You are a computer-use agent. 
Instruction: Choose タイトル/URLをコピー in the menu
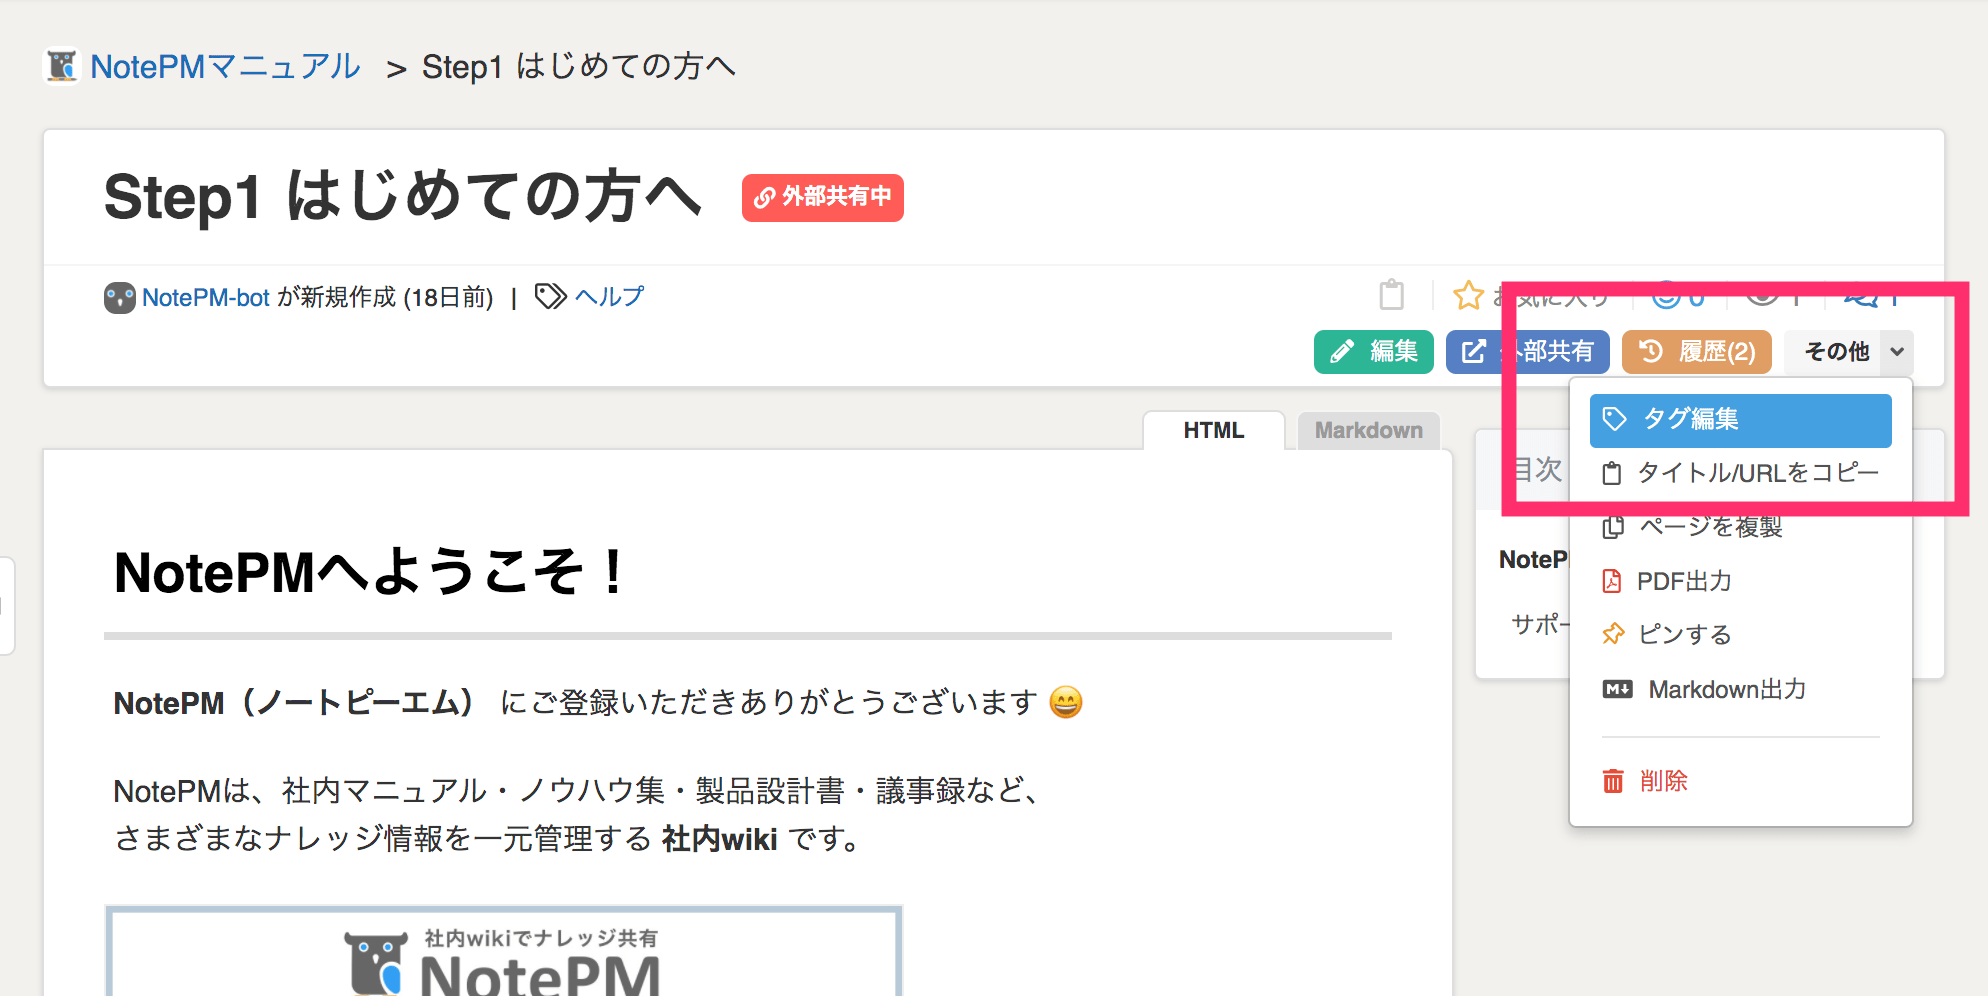[x=1757, y=473]
